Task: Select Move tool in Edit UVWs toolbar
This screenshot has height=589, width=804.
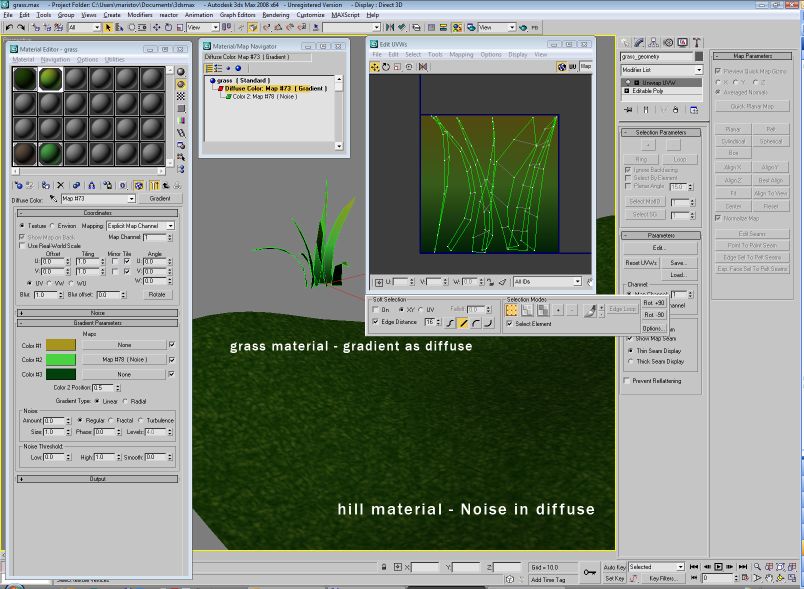Action: tap(375, 67)
